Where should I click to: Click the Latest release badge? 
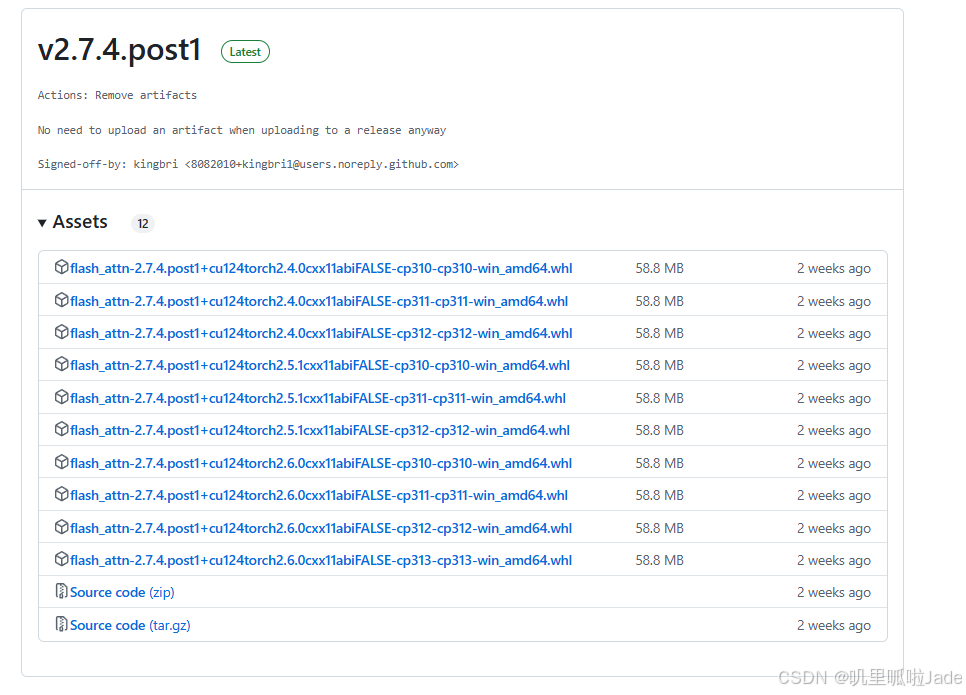coord(245,52)
